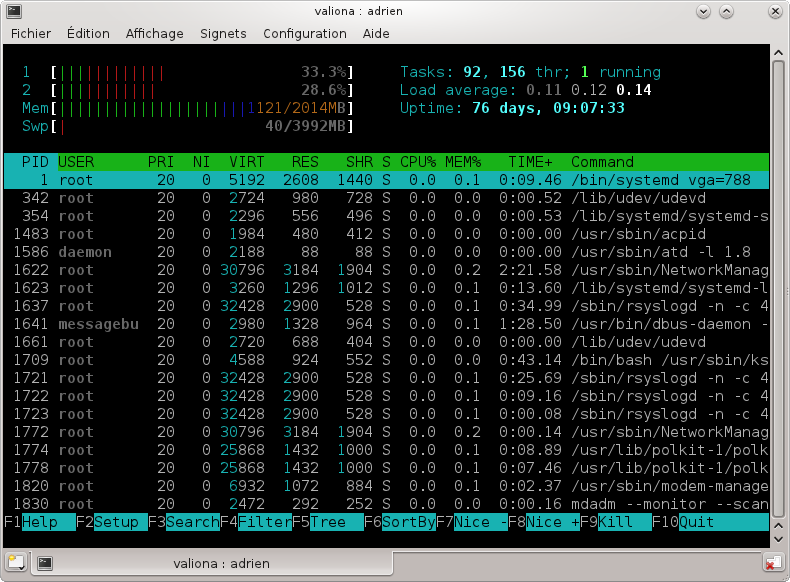Sort by the MEM% column header

pyautogui.click(x=463, y=162)
